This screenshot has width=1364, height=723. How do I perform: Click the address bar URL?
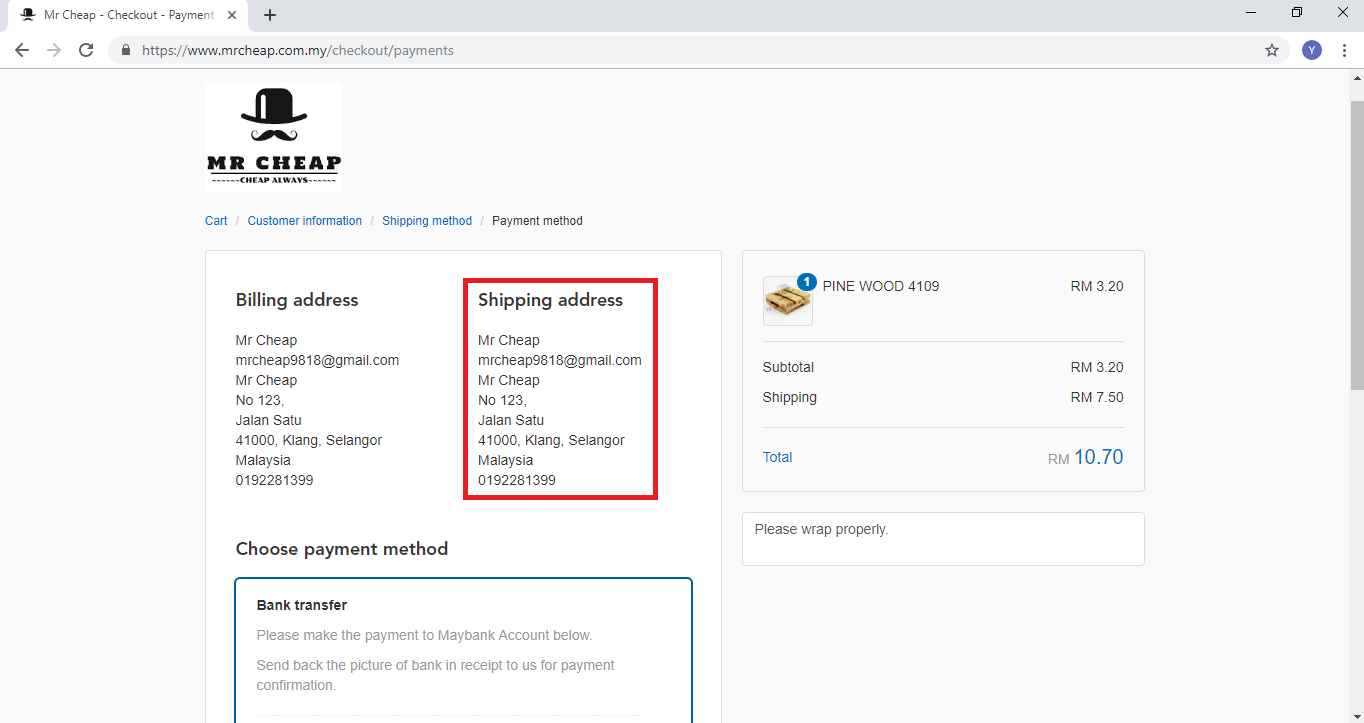coord(298,50)
